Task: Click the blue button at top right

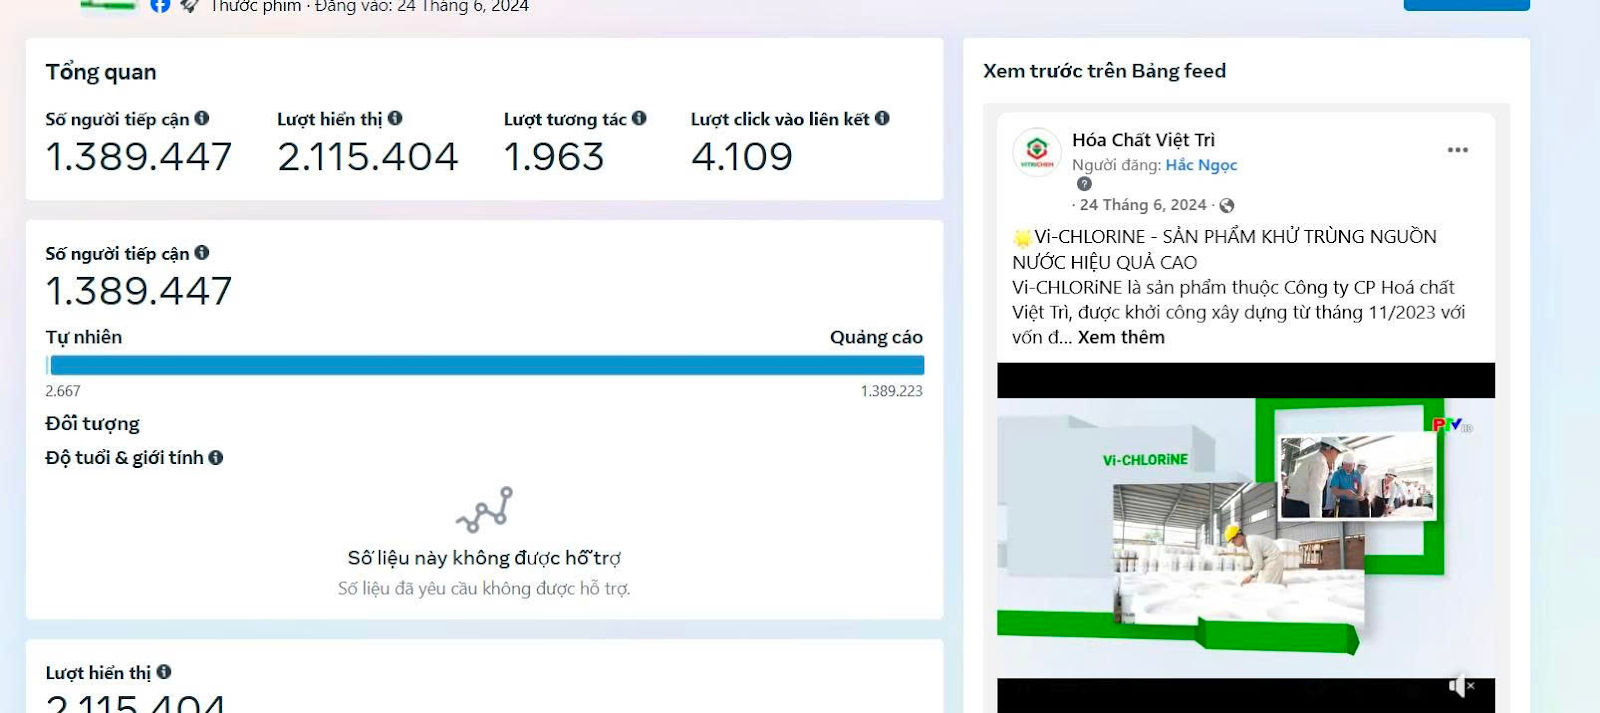Action: pyautogui.click(x=1466, y=4)
